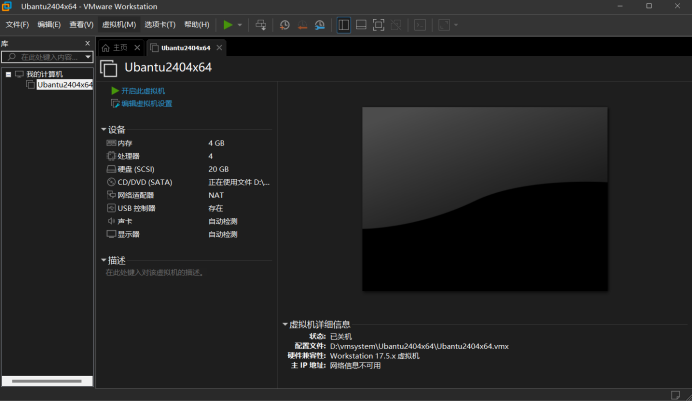Screen dimensions: 692x401
Task: Click the library horizontal scrollbar
Action: [x=47, y=381]
